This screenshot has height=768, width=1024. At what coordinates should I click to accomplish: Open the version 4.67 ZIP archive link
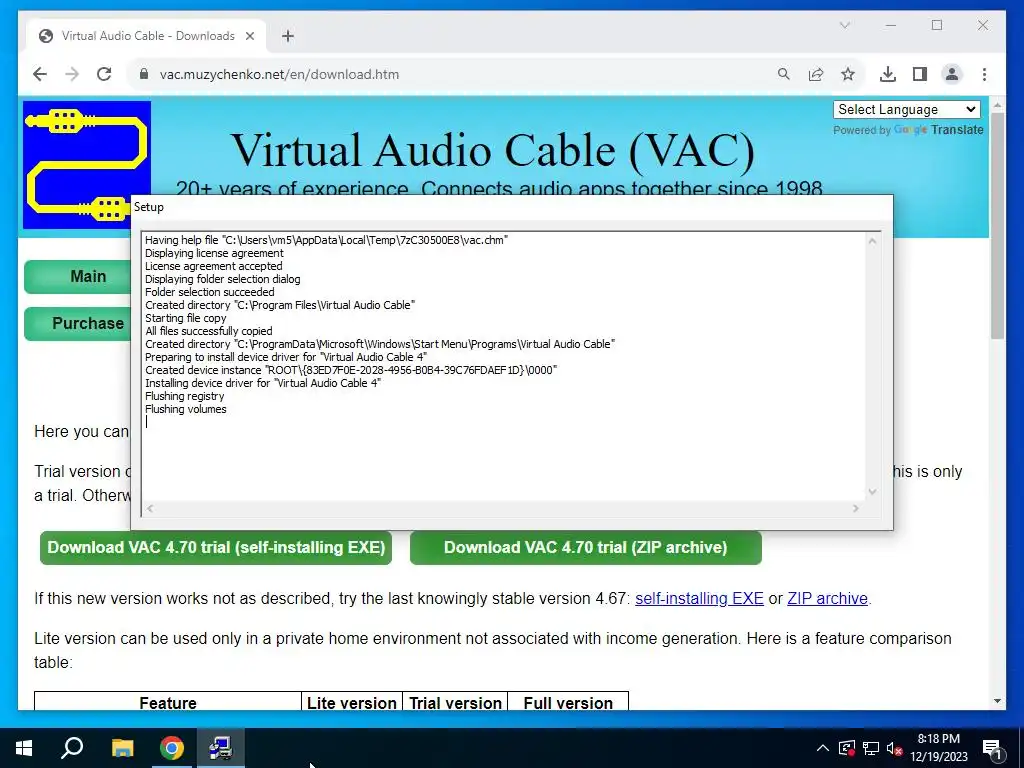(827, 598)
